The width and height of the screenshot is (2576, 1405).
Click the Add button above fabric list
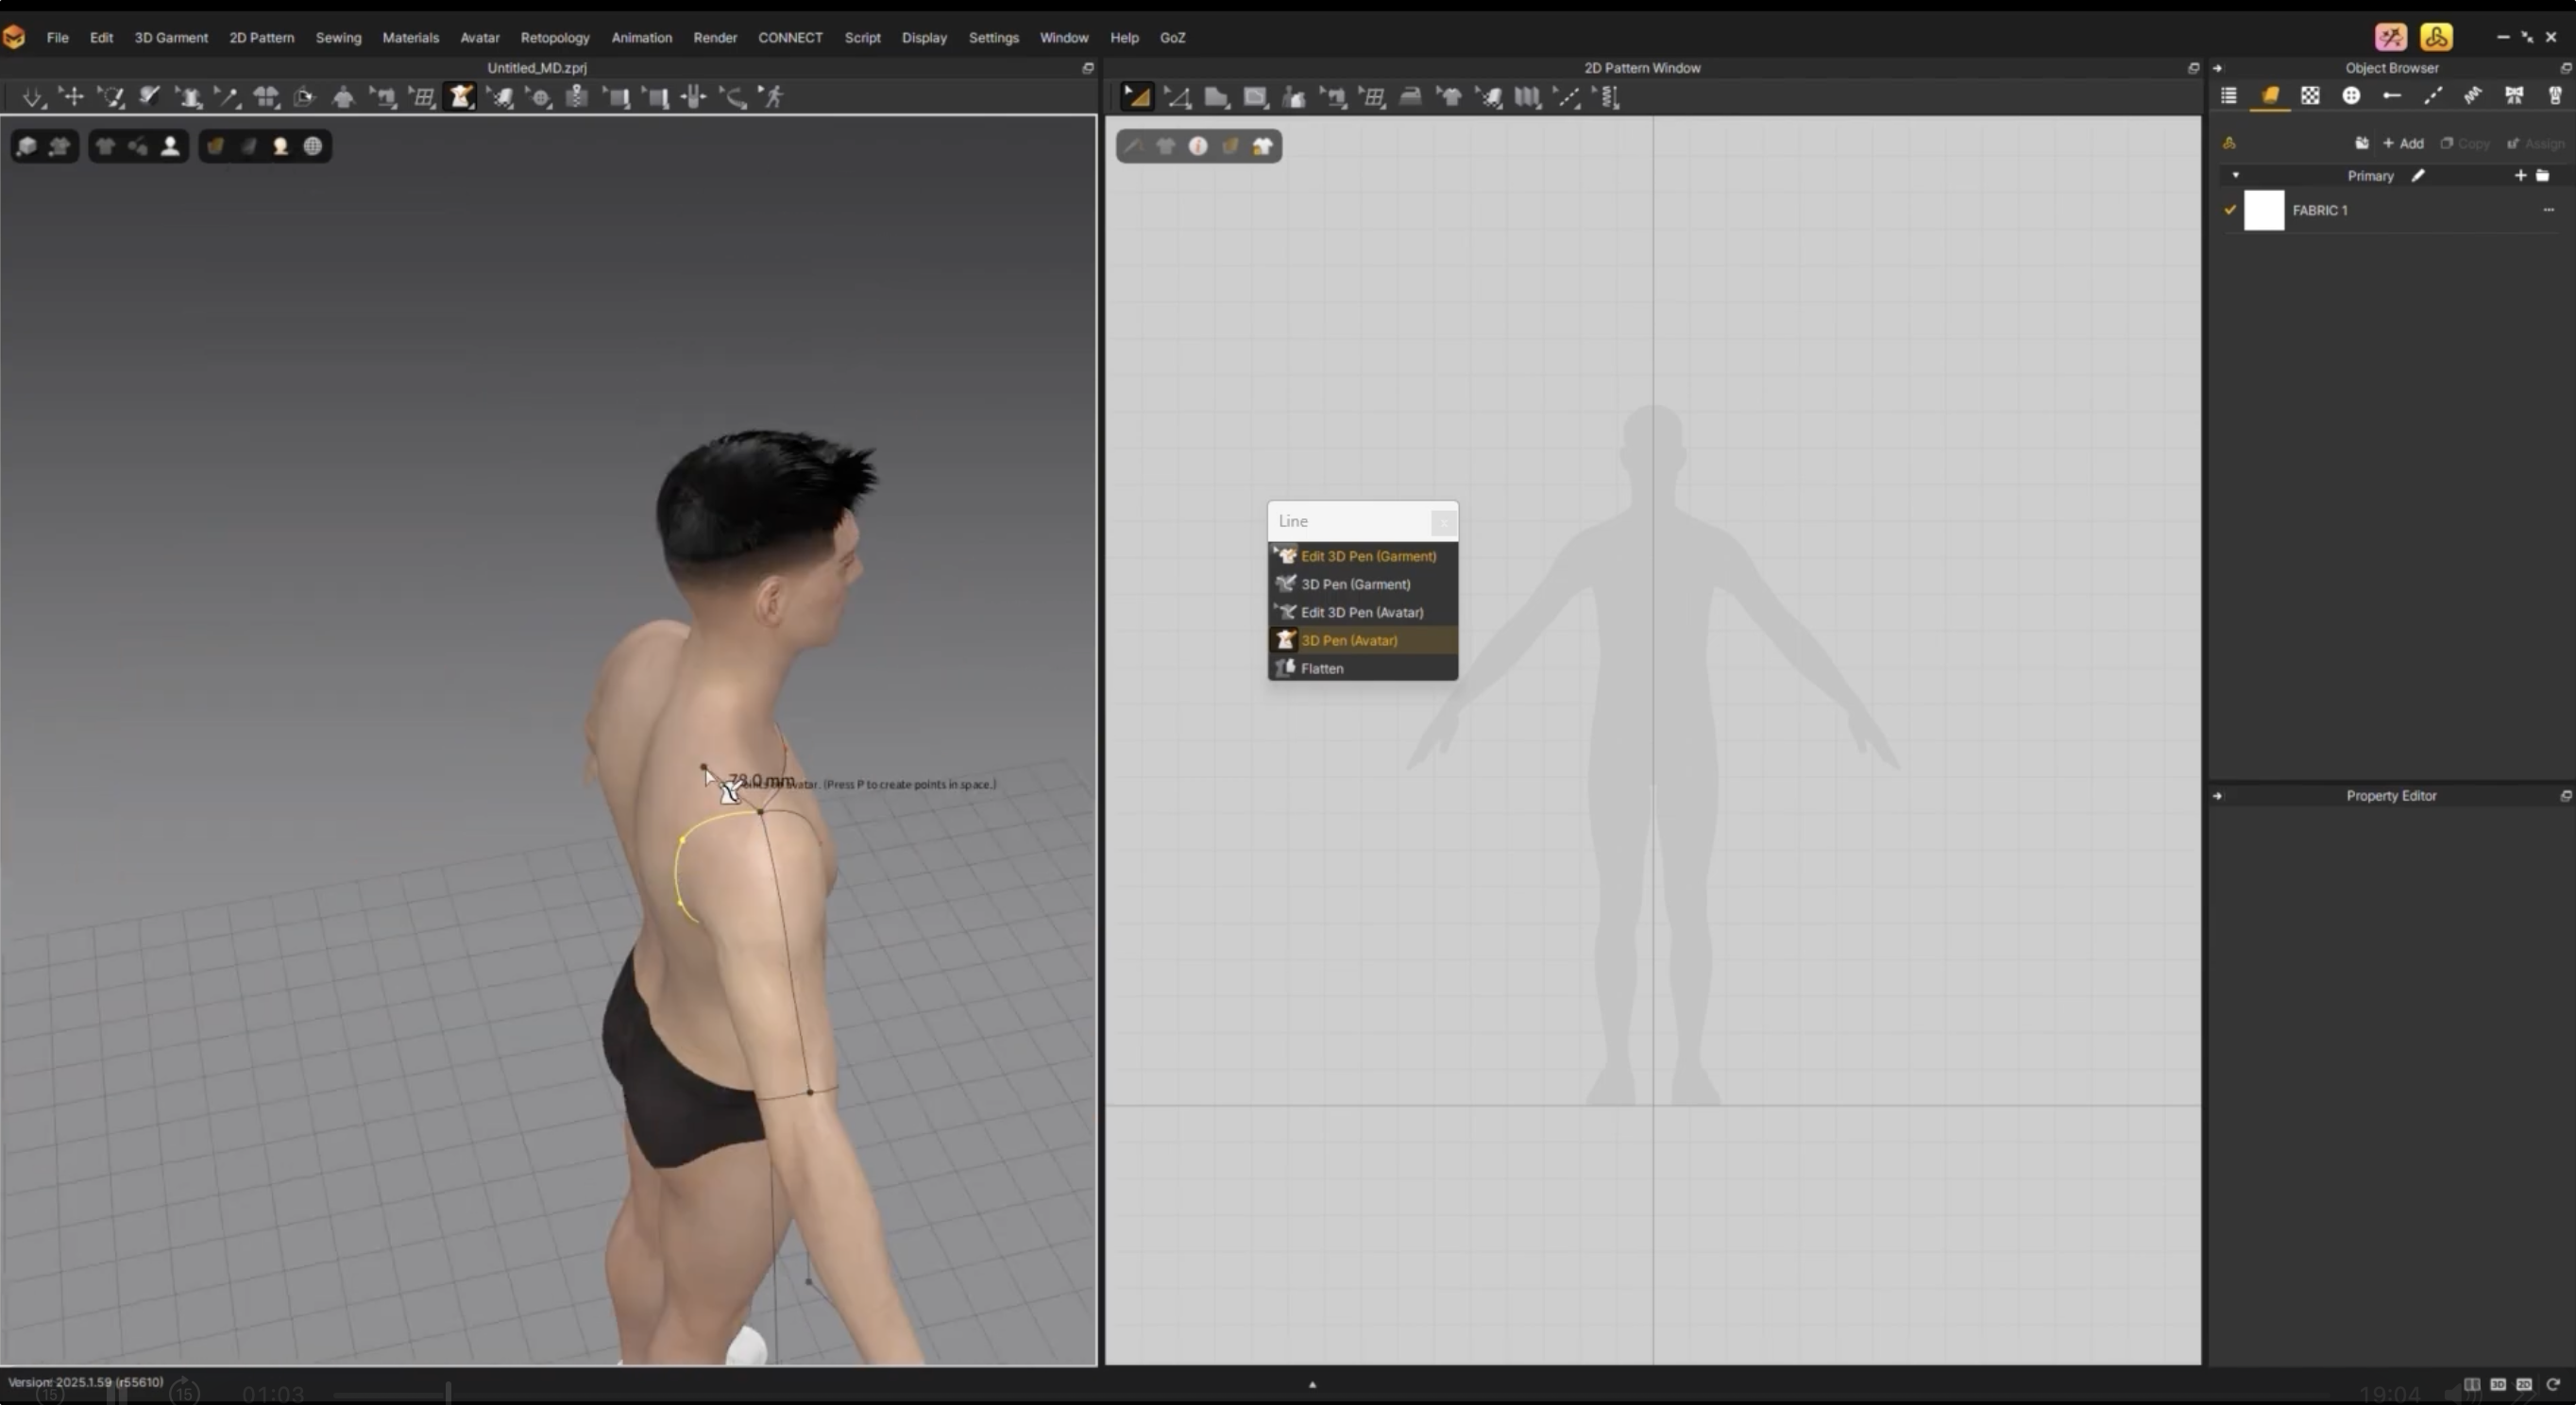pyautogui.click(x=2403, y=144)
